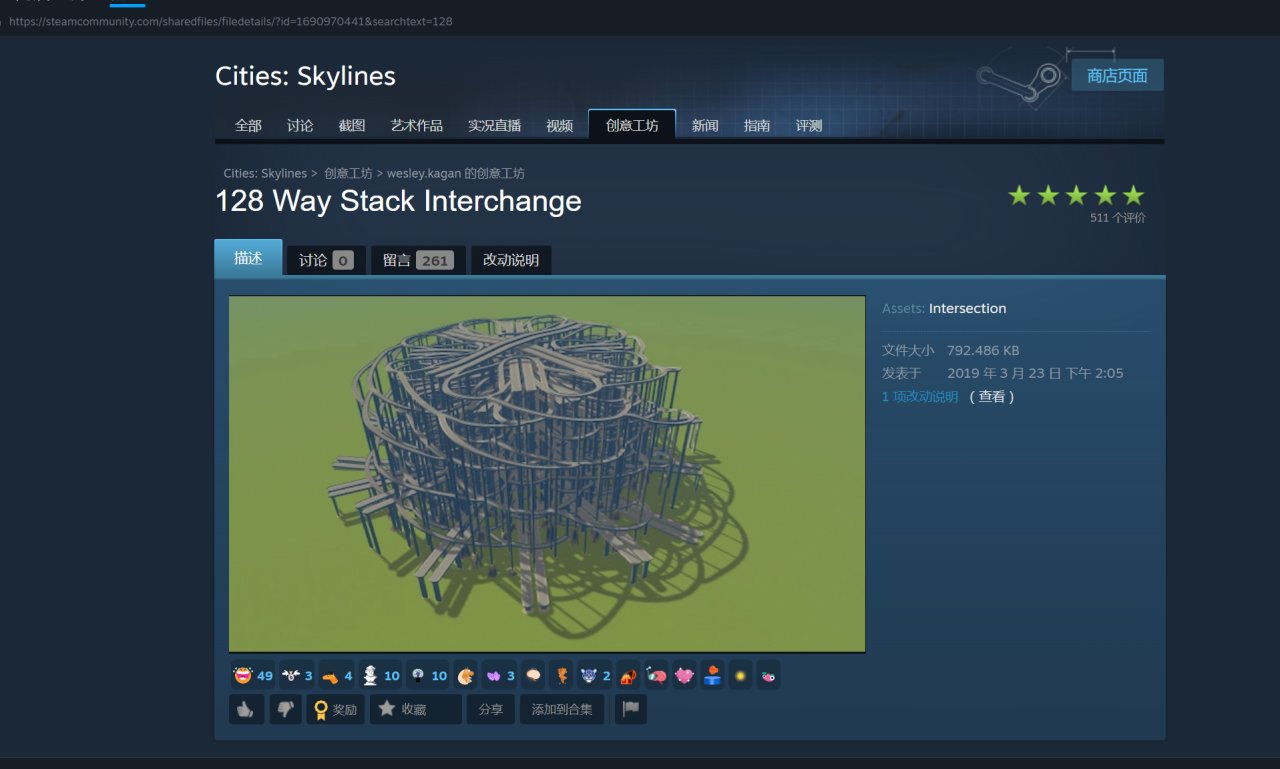Click the thumbs-down rate button
The image size is (1280, 769).
coord(286,709)
